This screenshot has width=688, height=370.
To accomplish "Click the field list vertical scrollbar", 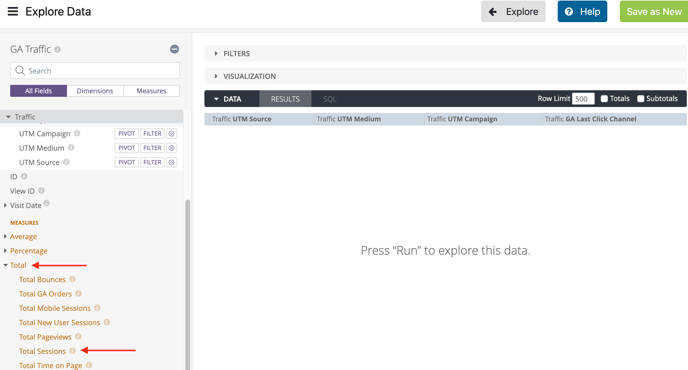I will pyautogui.click(x=187, y=284).
